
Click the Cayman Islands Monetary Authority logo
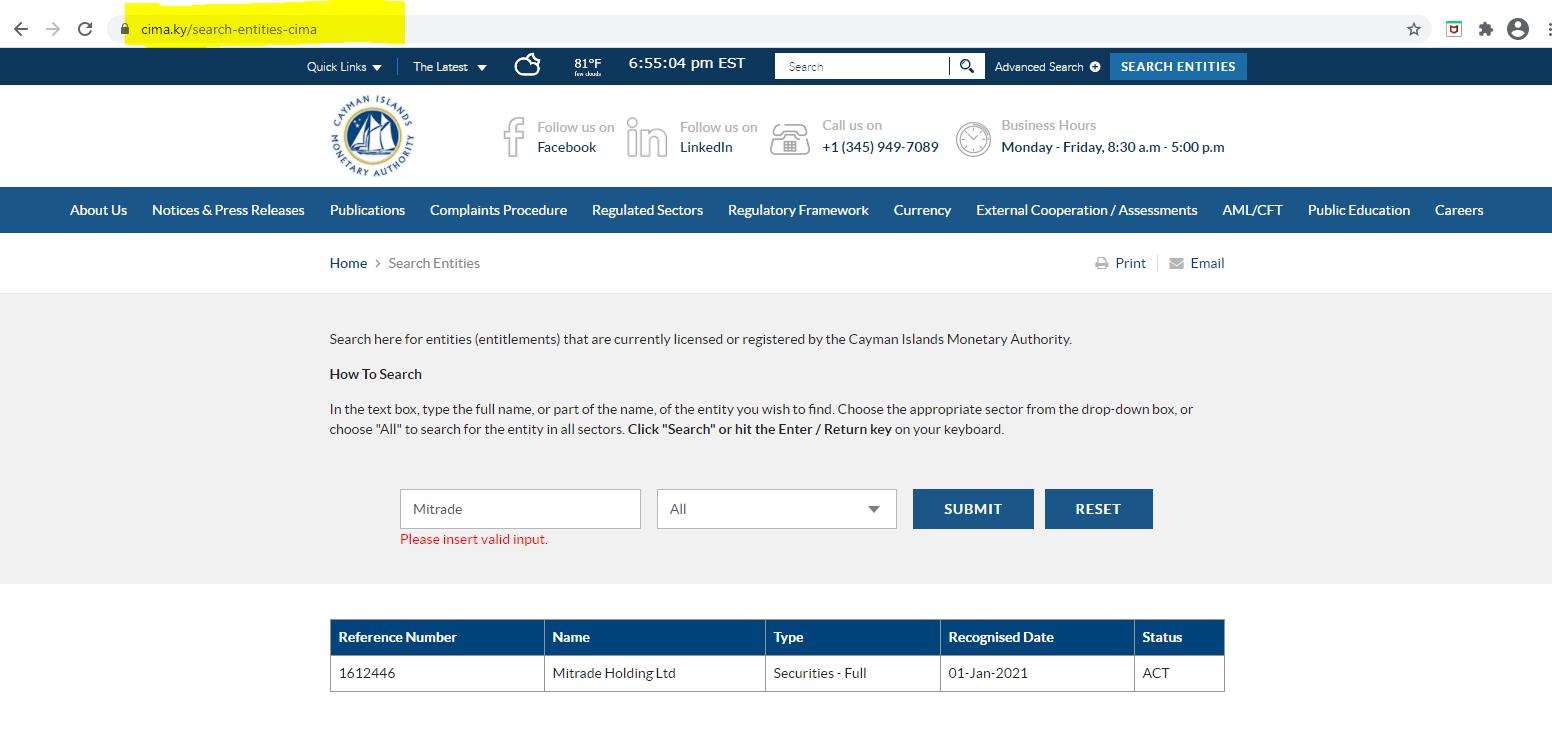372,136
